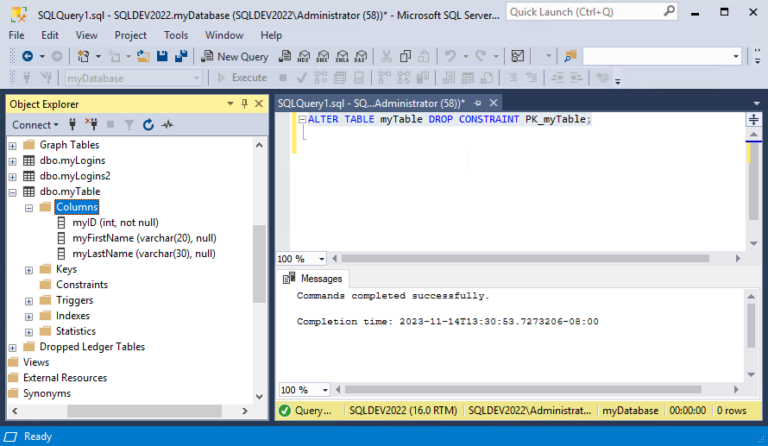Click the Open File folder icon
The height and width of the screenshot is (446, 768).
[x=143, y=57]
